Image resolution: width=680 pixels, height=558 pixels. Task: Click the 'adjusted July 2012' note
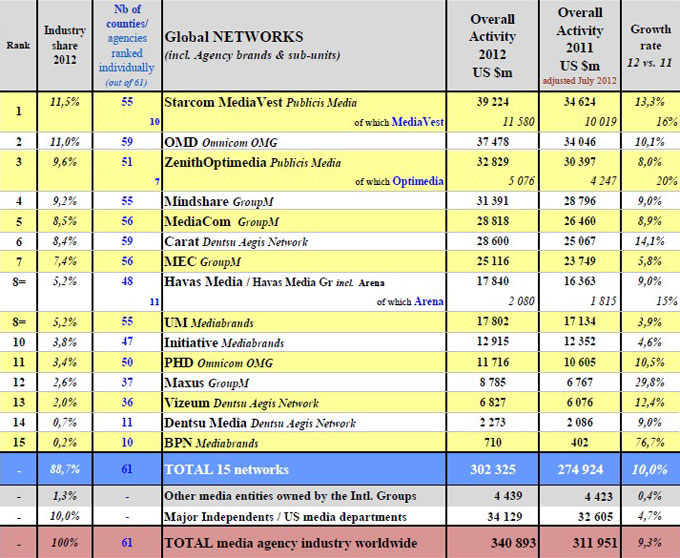coord(579,81)
